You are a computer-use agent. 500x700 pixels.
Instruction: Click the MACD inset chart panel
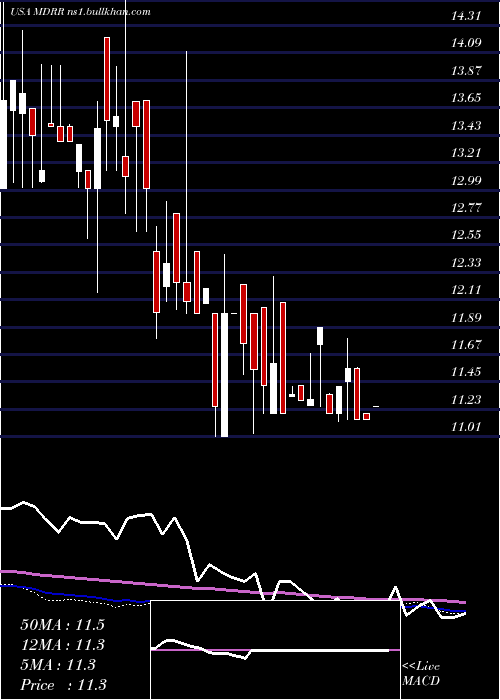(275, 650)
